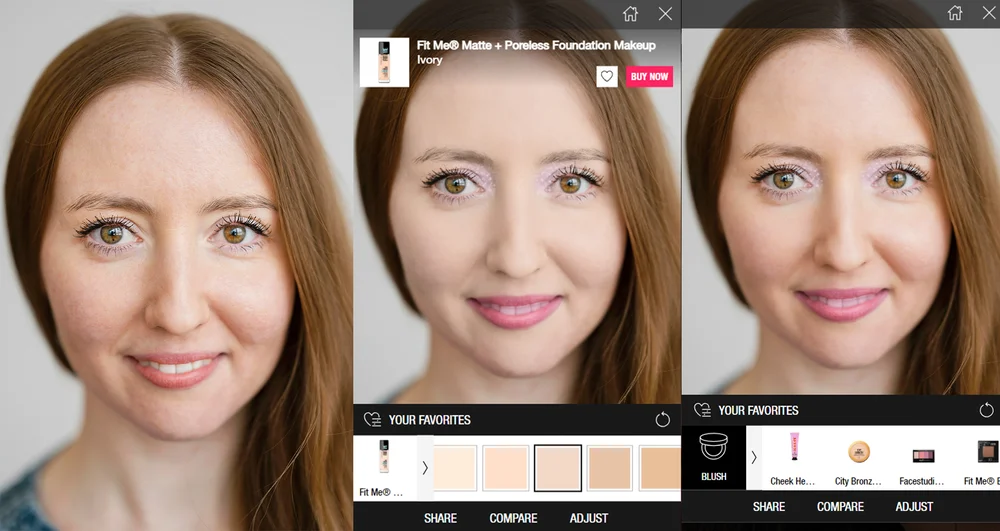Viewport: 1000px width, 531px height.
Task: Click ADJUST in the blush panel
Action: 915,507
